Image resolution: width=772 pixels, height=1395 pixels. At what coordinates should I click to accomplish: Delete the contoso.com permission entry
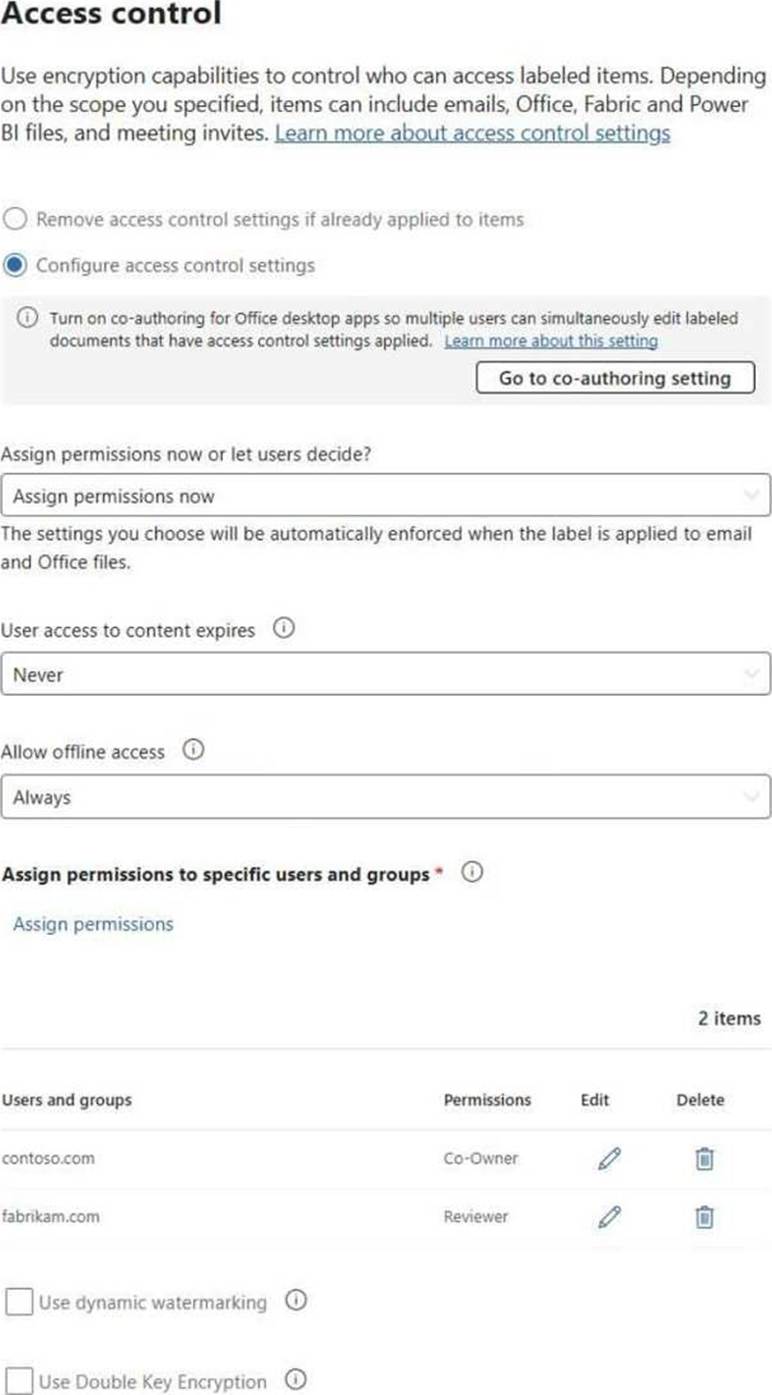(x=705, y=1159)
